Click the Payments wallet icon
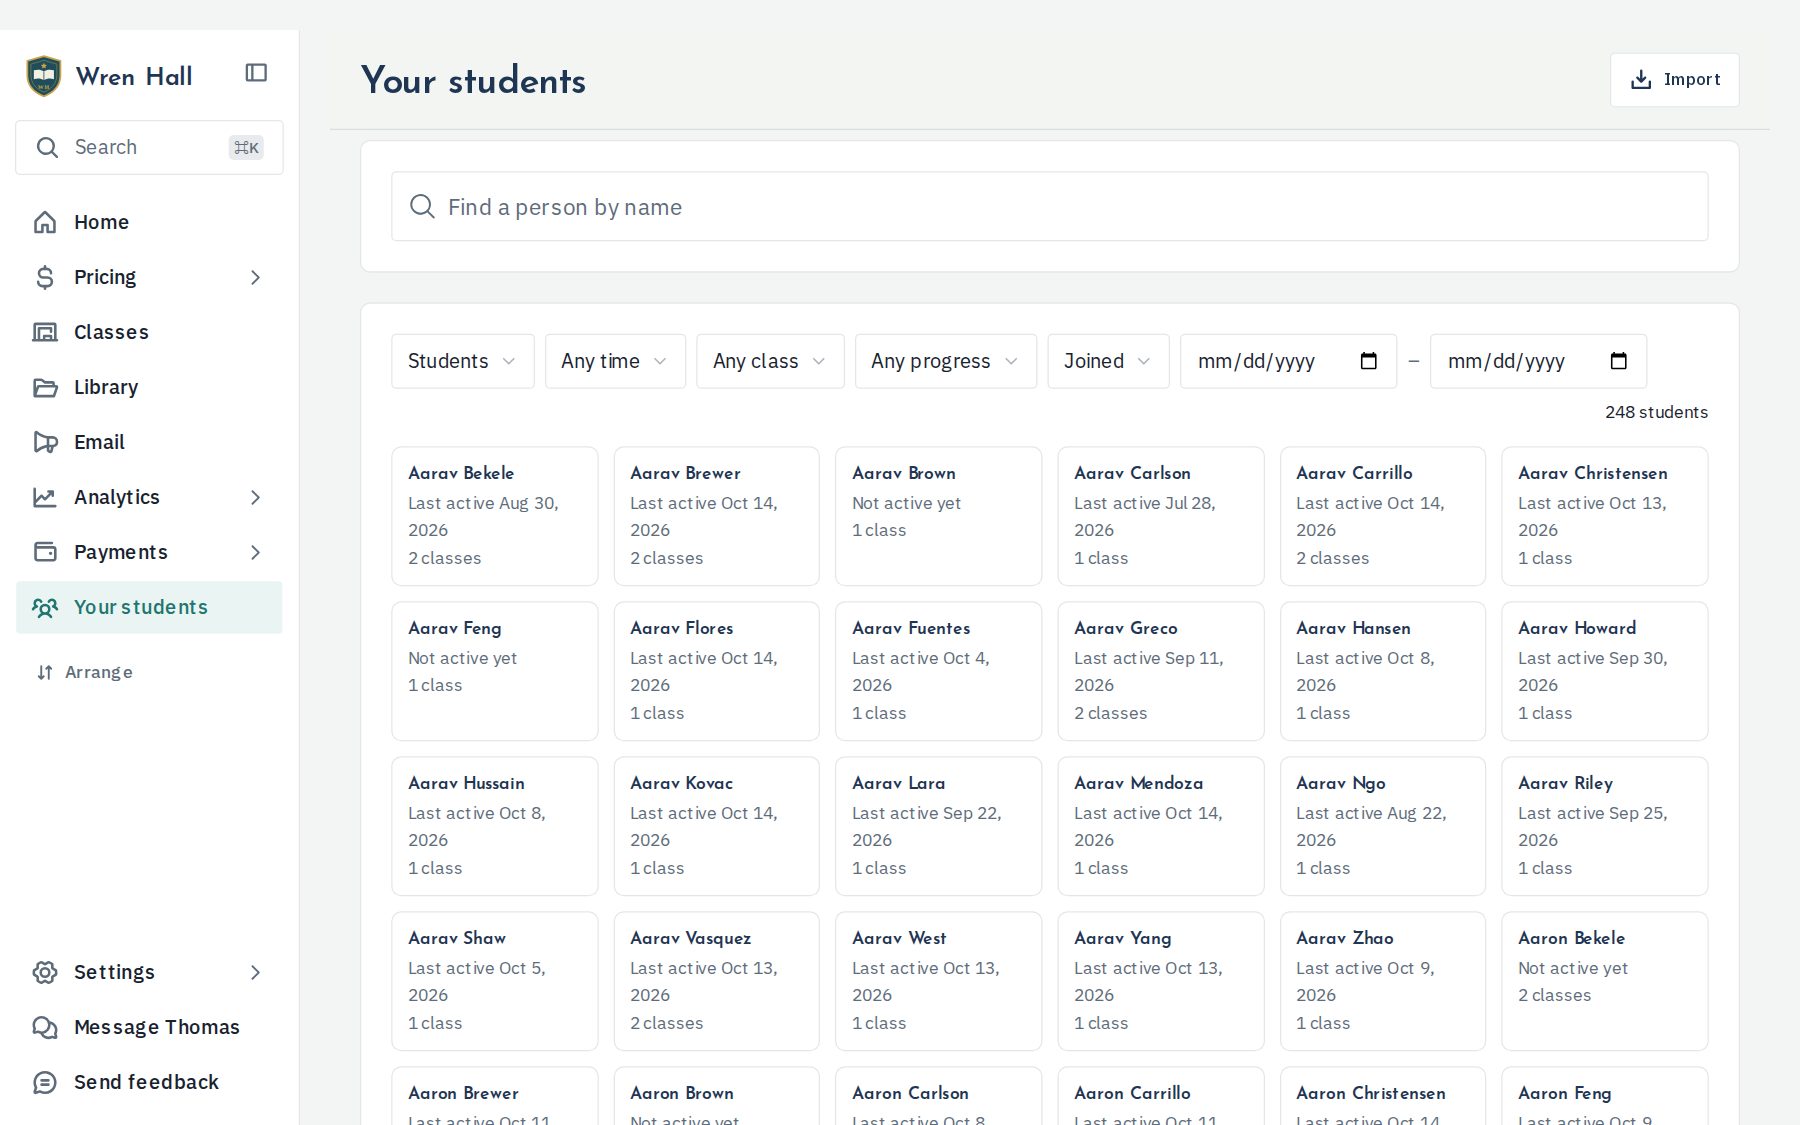Image resolution: width=1800 pixels, height=1125 pixels. click(x=45, y=552)
